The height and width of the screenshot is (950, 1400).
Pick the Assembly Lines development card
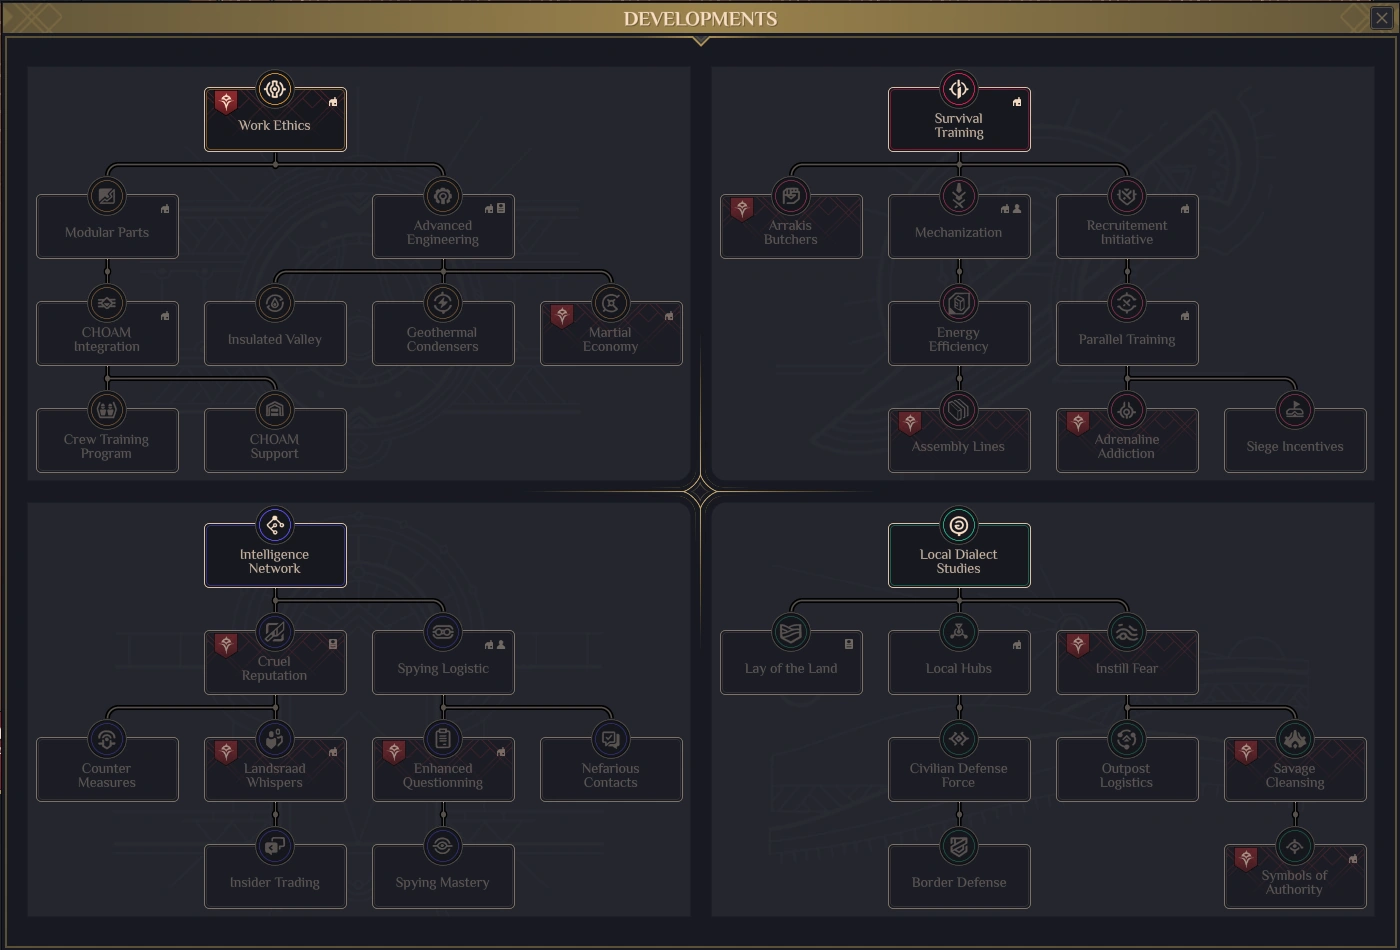[x=959, y=440]
